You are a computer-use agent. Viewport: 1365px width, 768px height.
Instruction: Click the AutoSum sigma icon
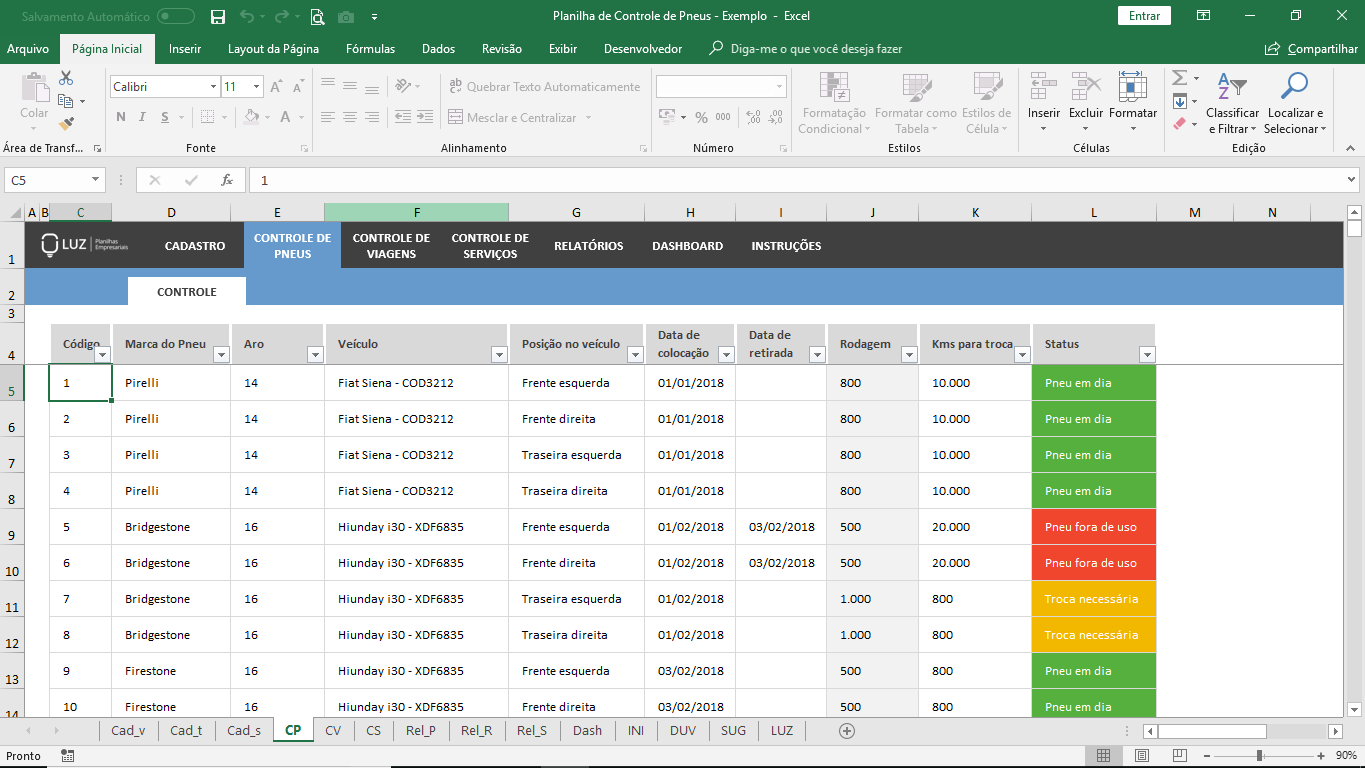[x=1179, y=78]
